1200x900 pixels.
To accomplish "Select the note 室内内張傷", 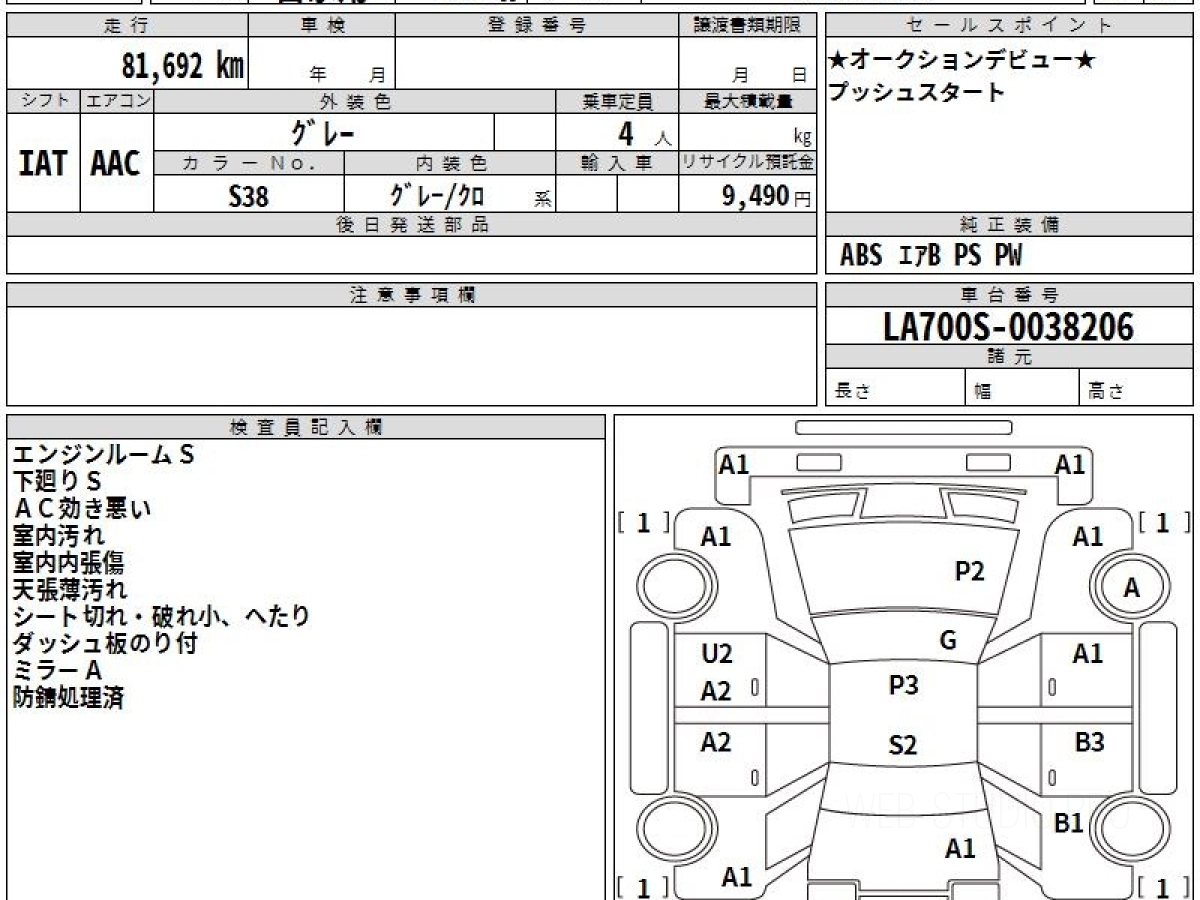I will click(x=69, y=563).
